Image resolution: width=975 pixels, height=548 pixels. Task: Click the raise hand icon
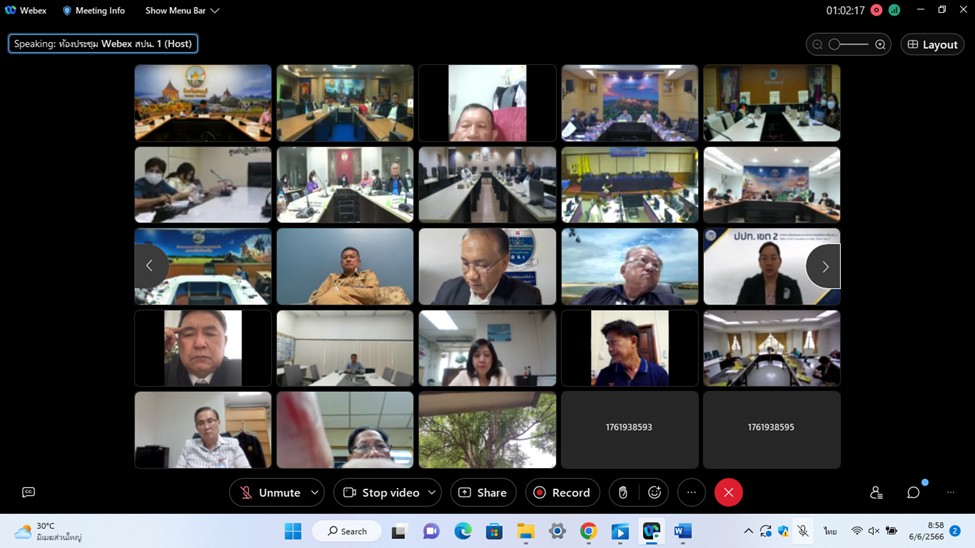pyautogui.click(x=623, y=492)
